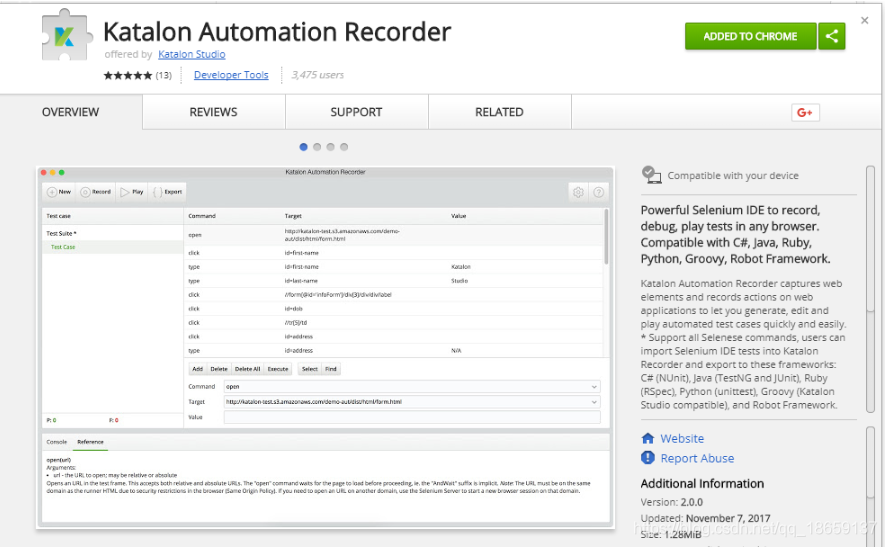
Task: Switch to the RELATED tab
Action: tap(500, 112)
